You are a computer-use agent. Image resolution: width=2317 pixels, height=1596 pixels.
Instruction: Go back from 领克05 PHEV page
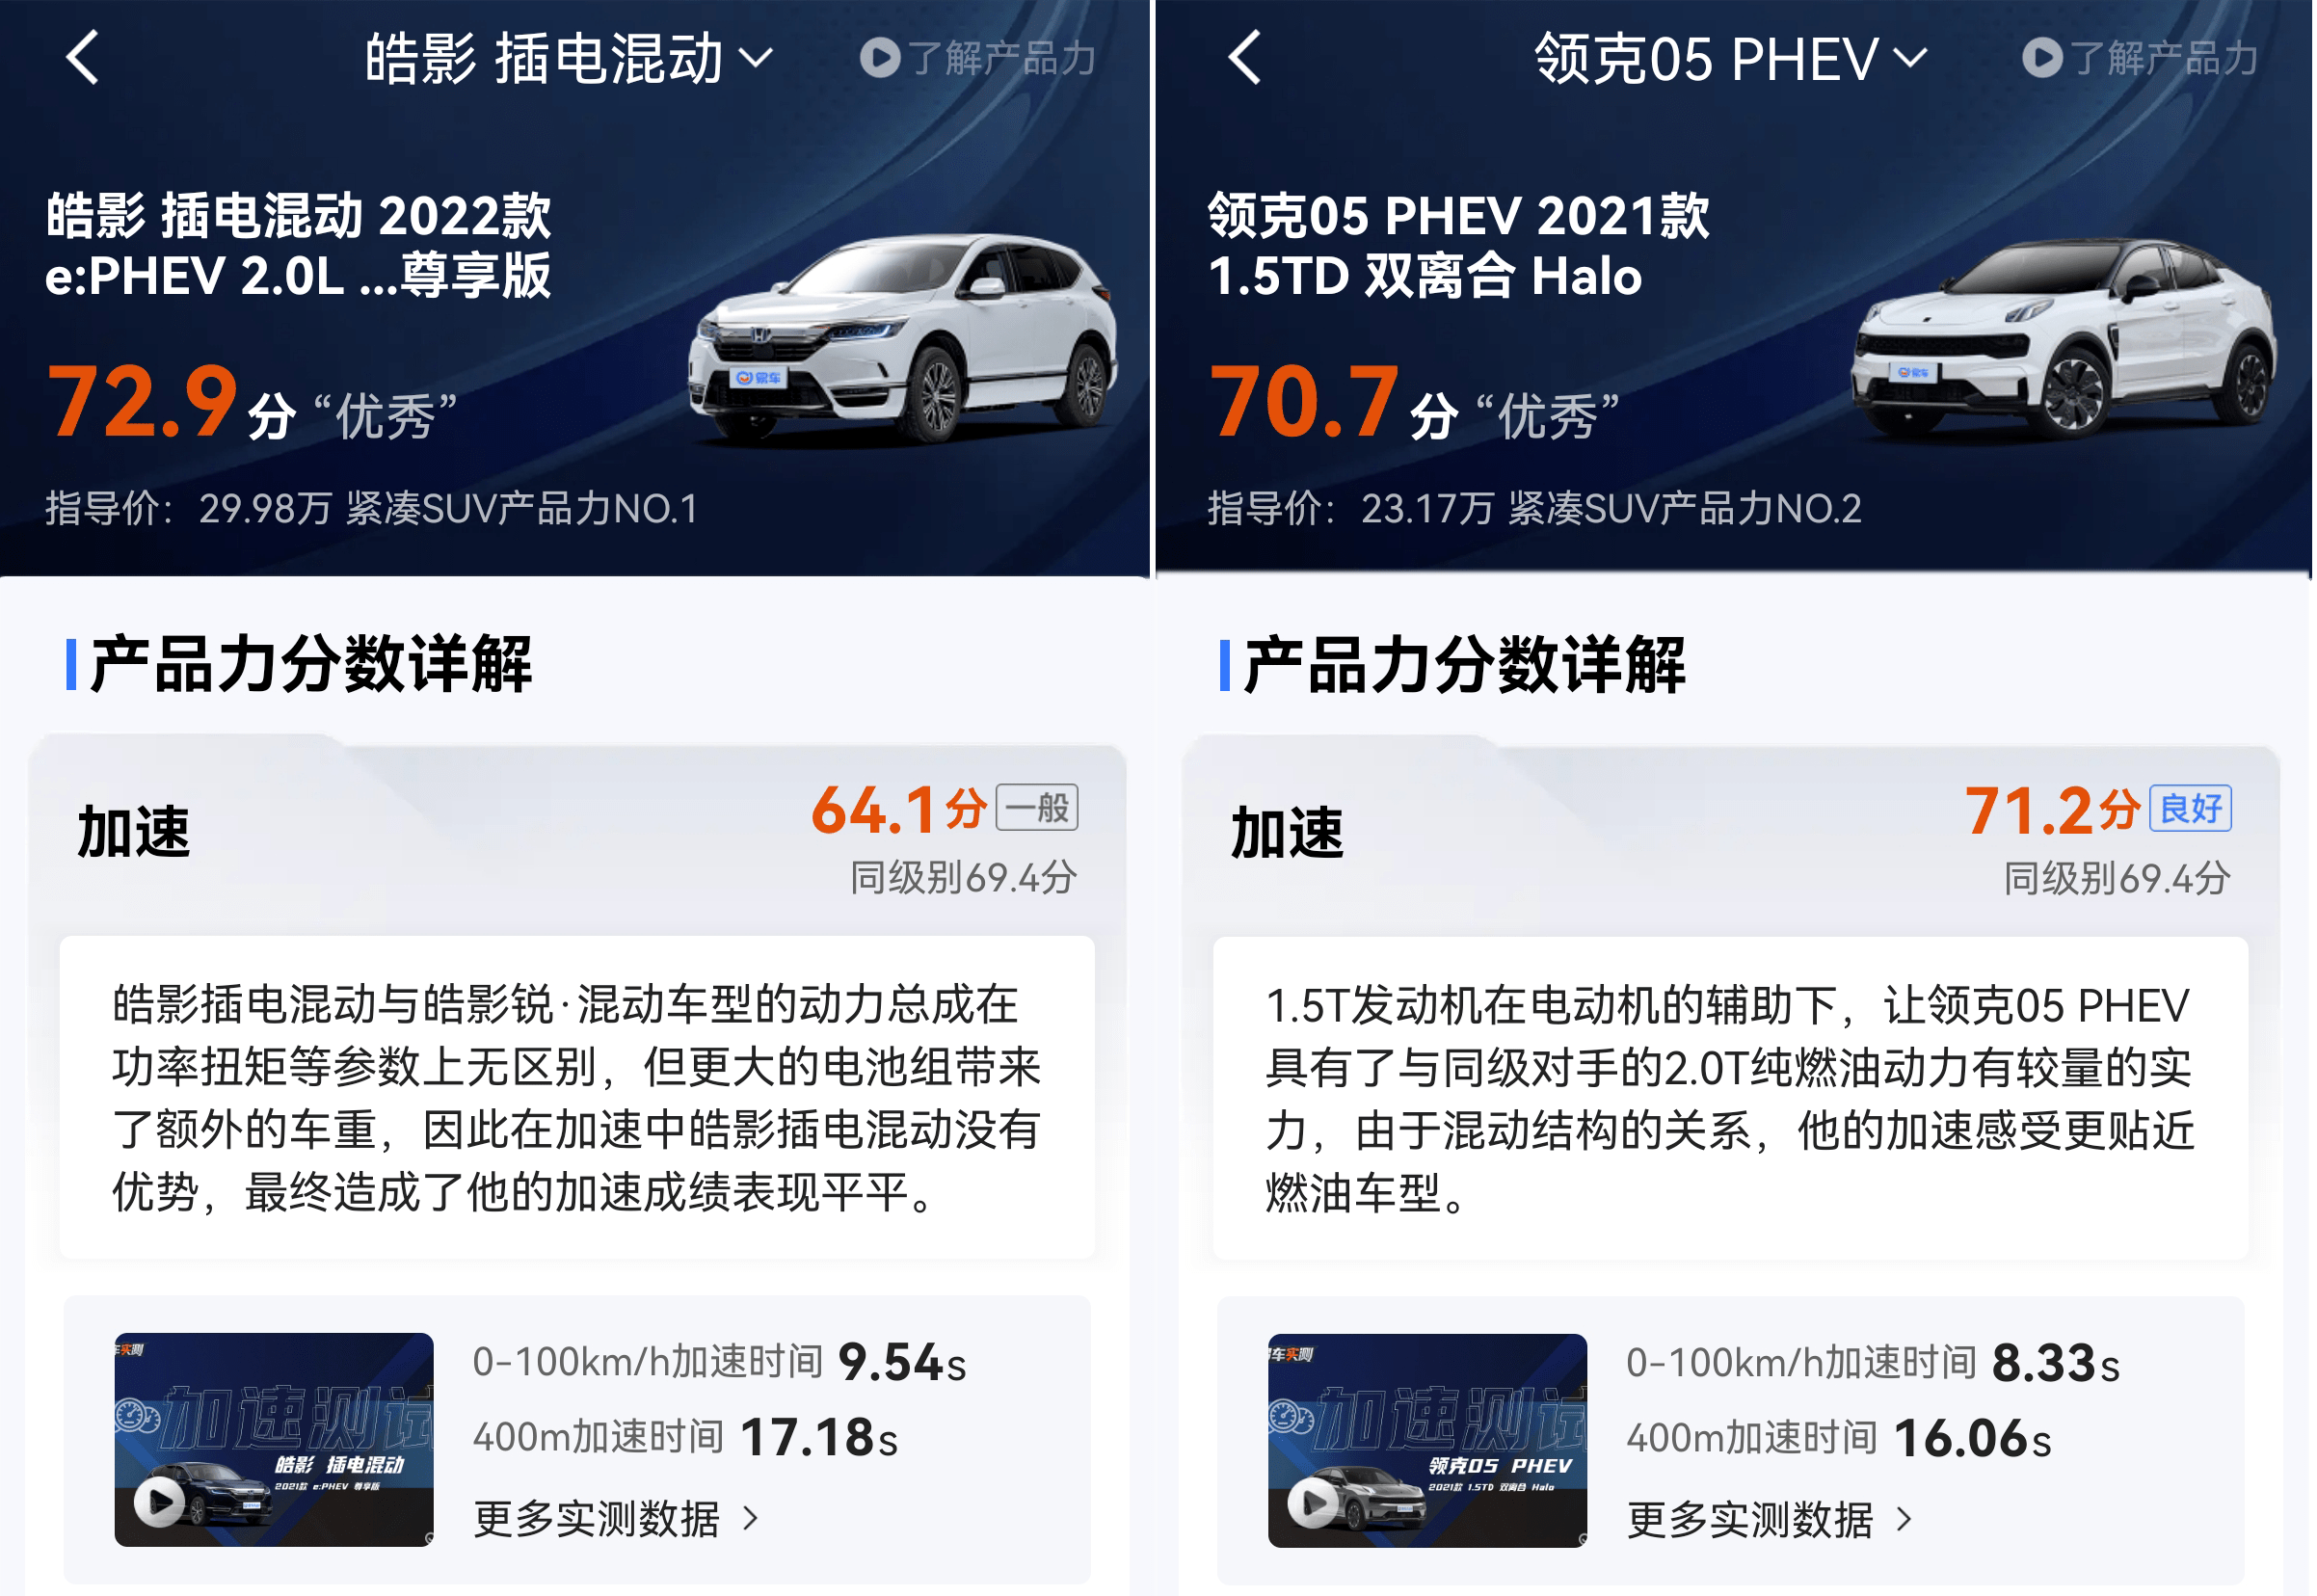tap(1245, 58)
